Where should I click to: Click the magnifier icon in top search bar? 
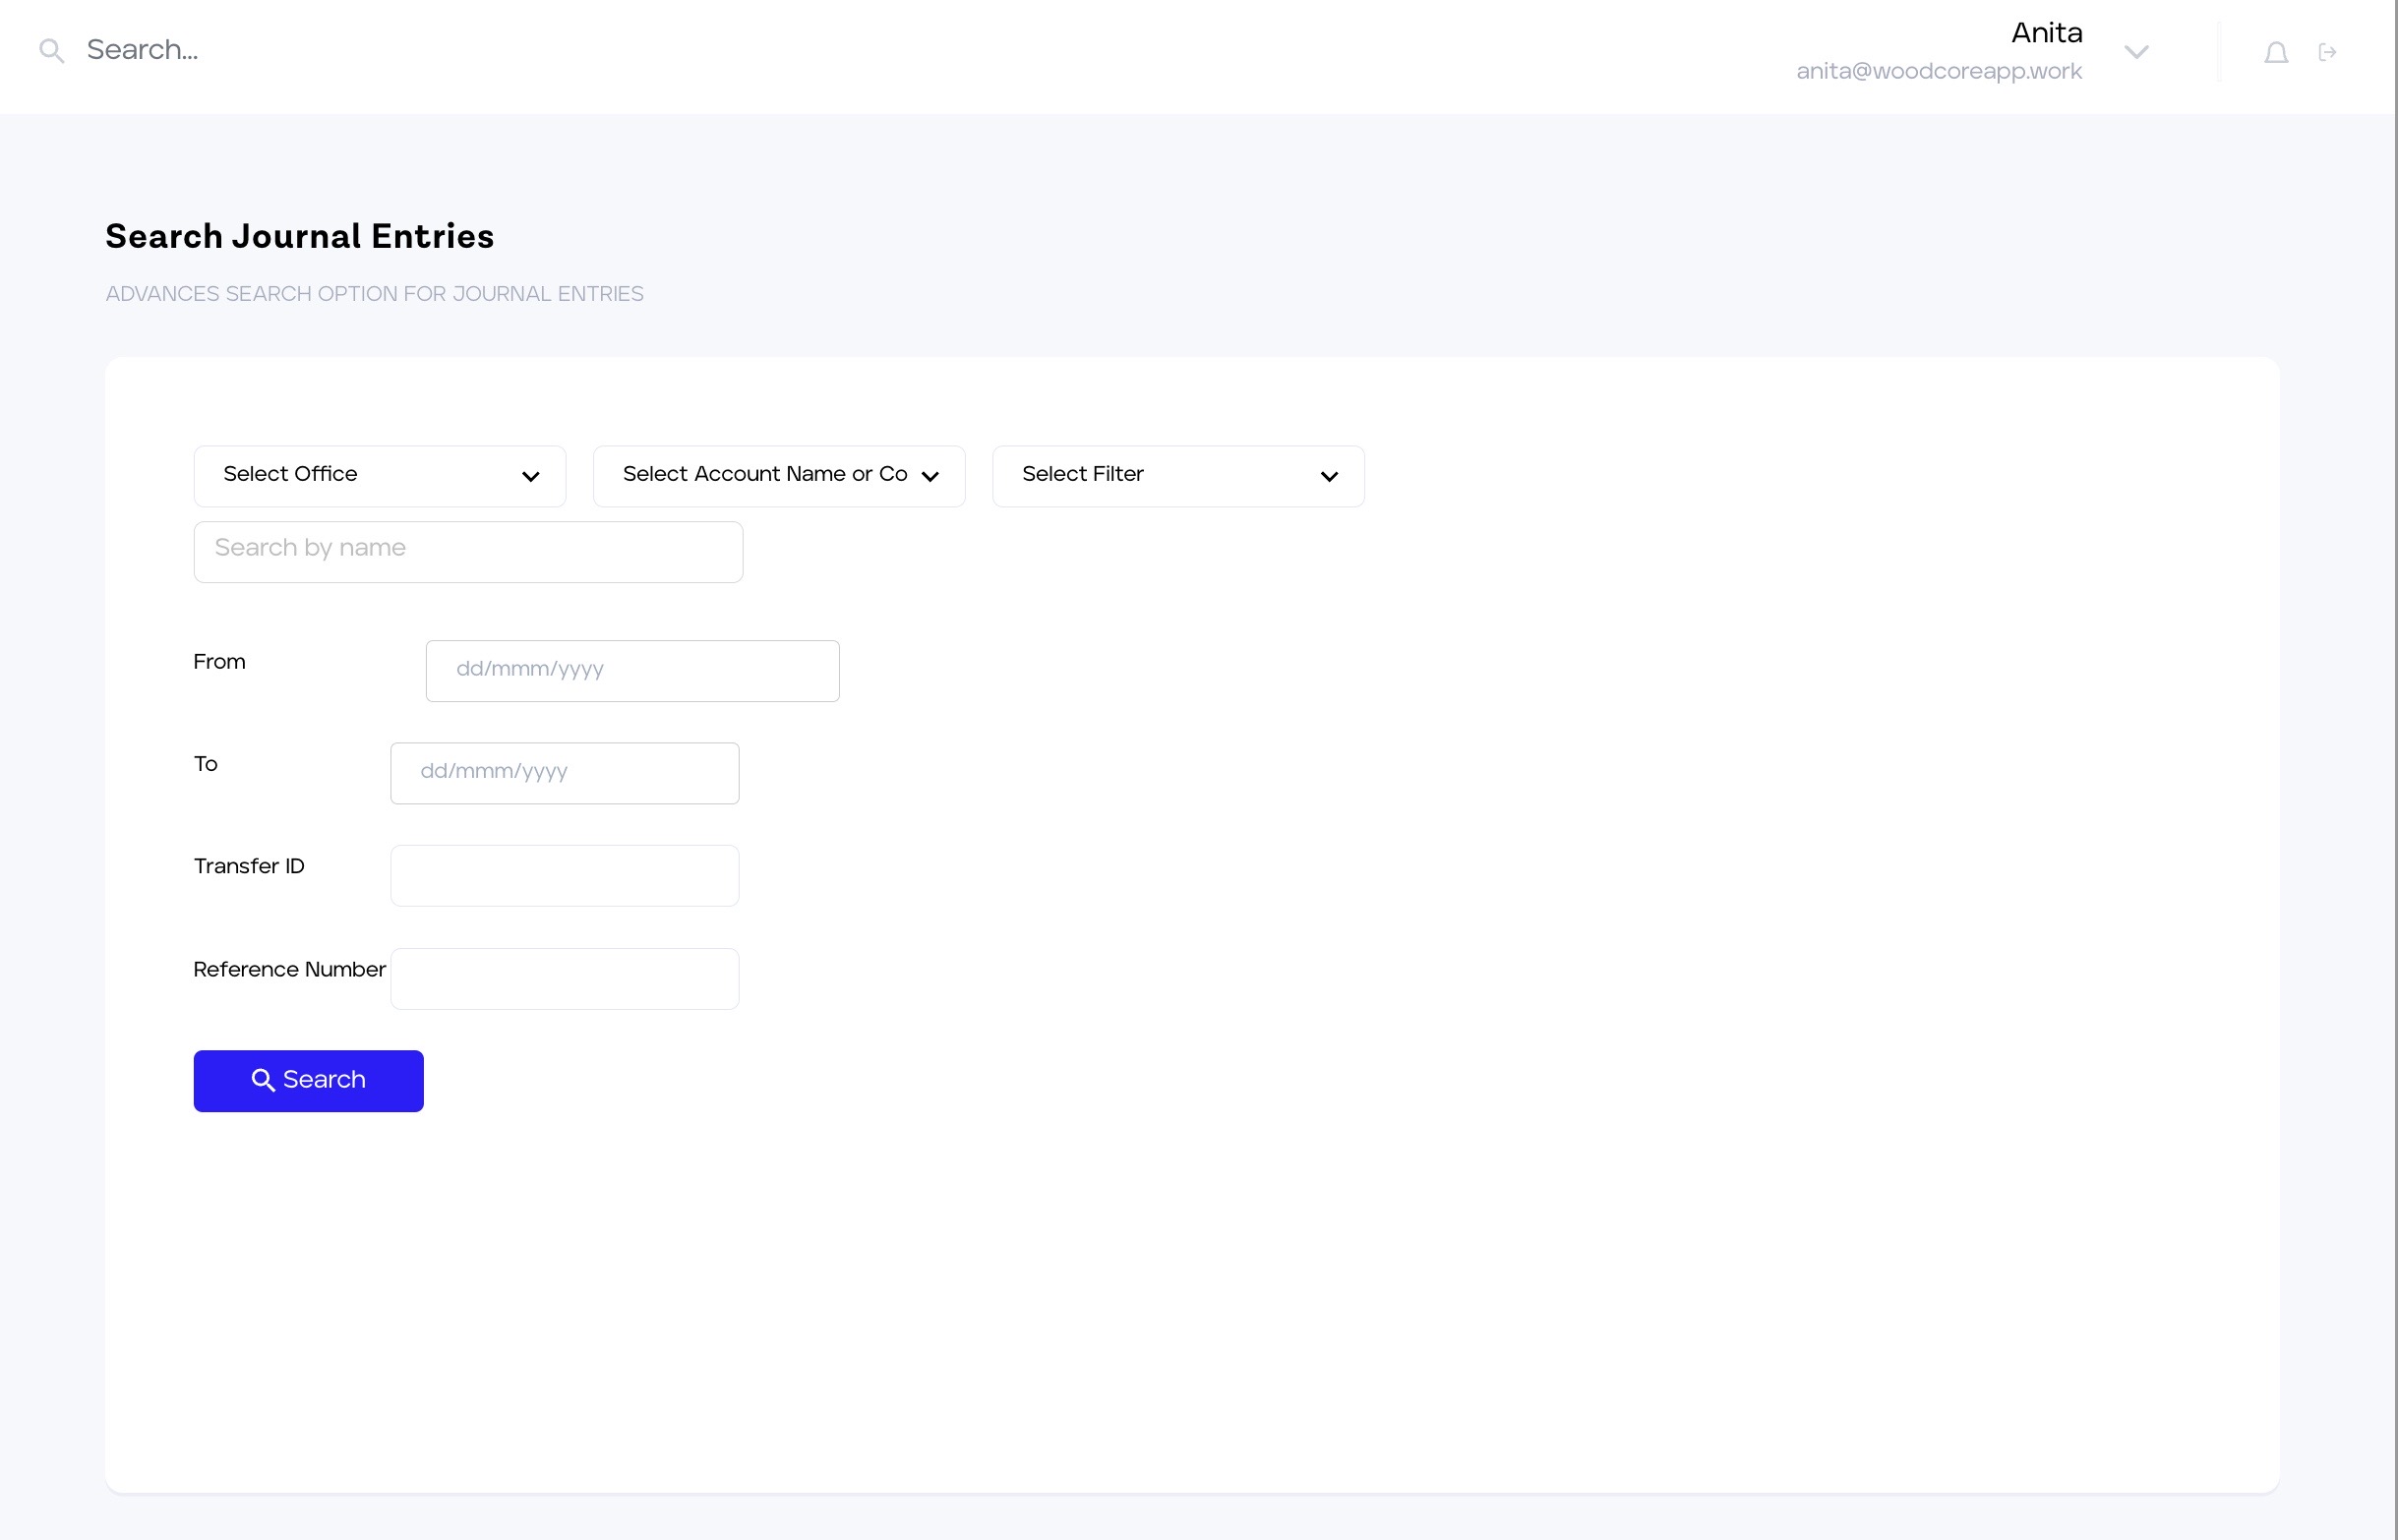click(x=51, y=51)
